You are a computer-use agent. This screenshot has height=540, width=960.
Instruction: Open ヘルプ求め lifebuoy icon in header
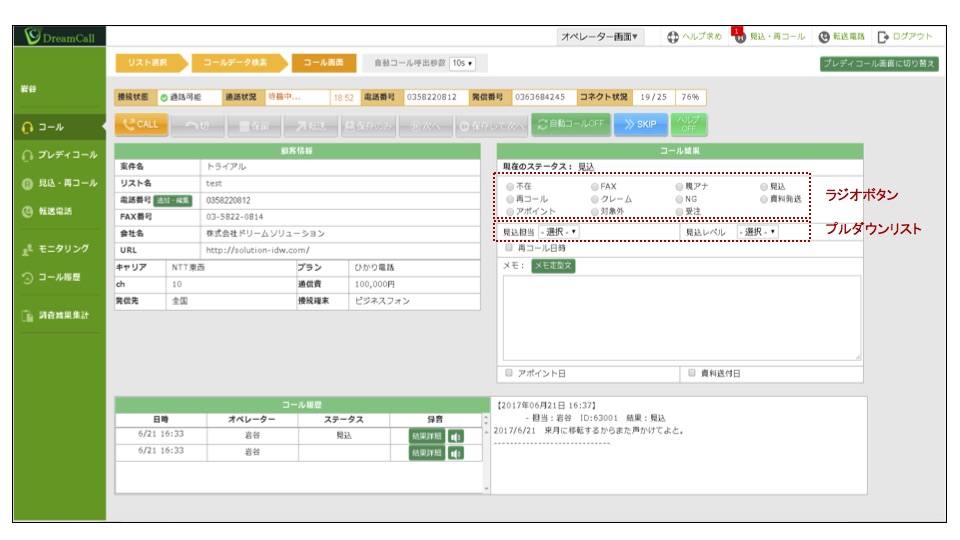point(673,37)
